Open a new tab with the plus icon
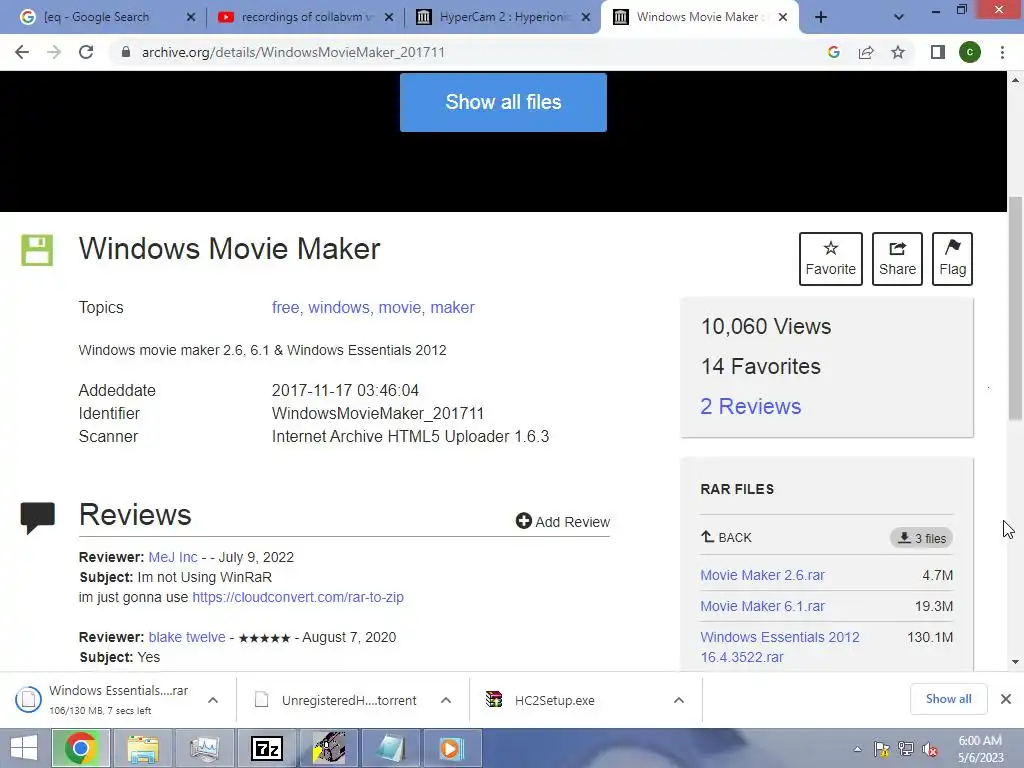This screenshot has width=1024, height=768. coord(821,18)
